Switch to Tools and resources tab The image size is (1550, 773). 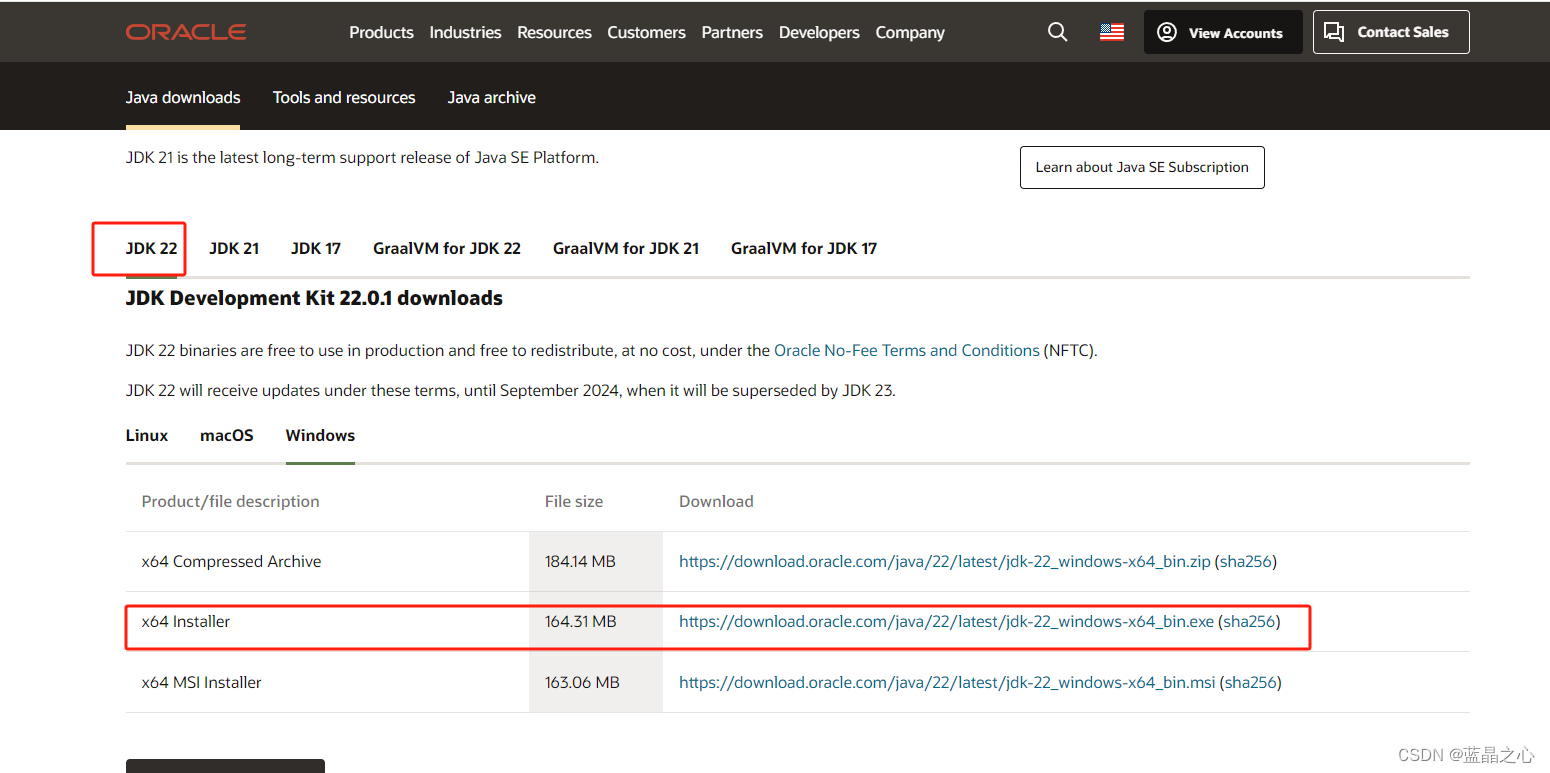pyautogui.click(x=344, y=97)
